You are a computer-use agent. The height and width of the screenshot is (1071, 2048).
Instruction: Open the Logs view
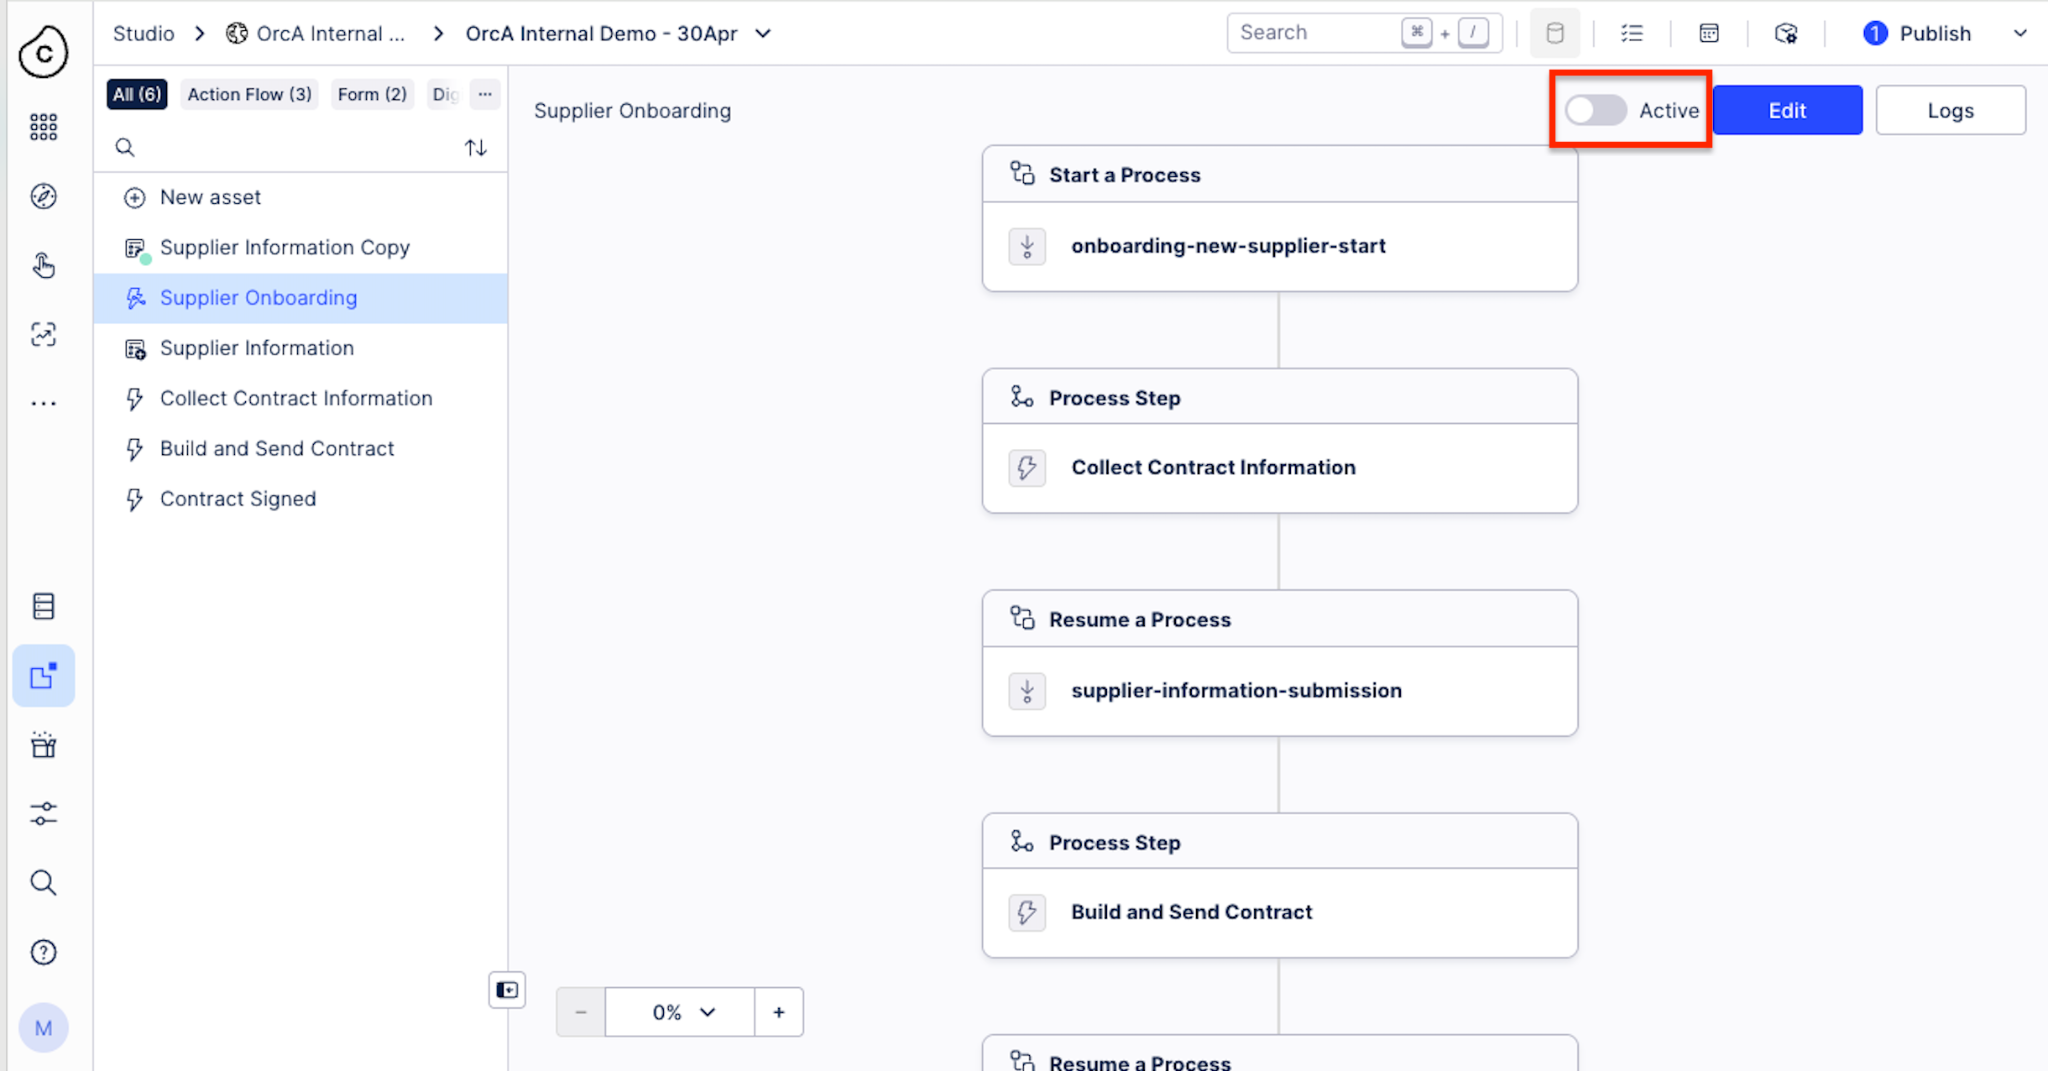[1949, 110]
